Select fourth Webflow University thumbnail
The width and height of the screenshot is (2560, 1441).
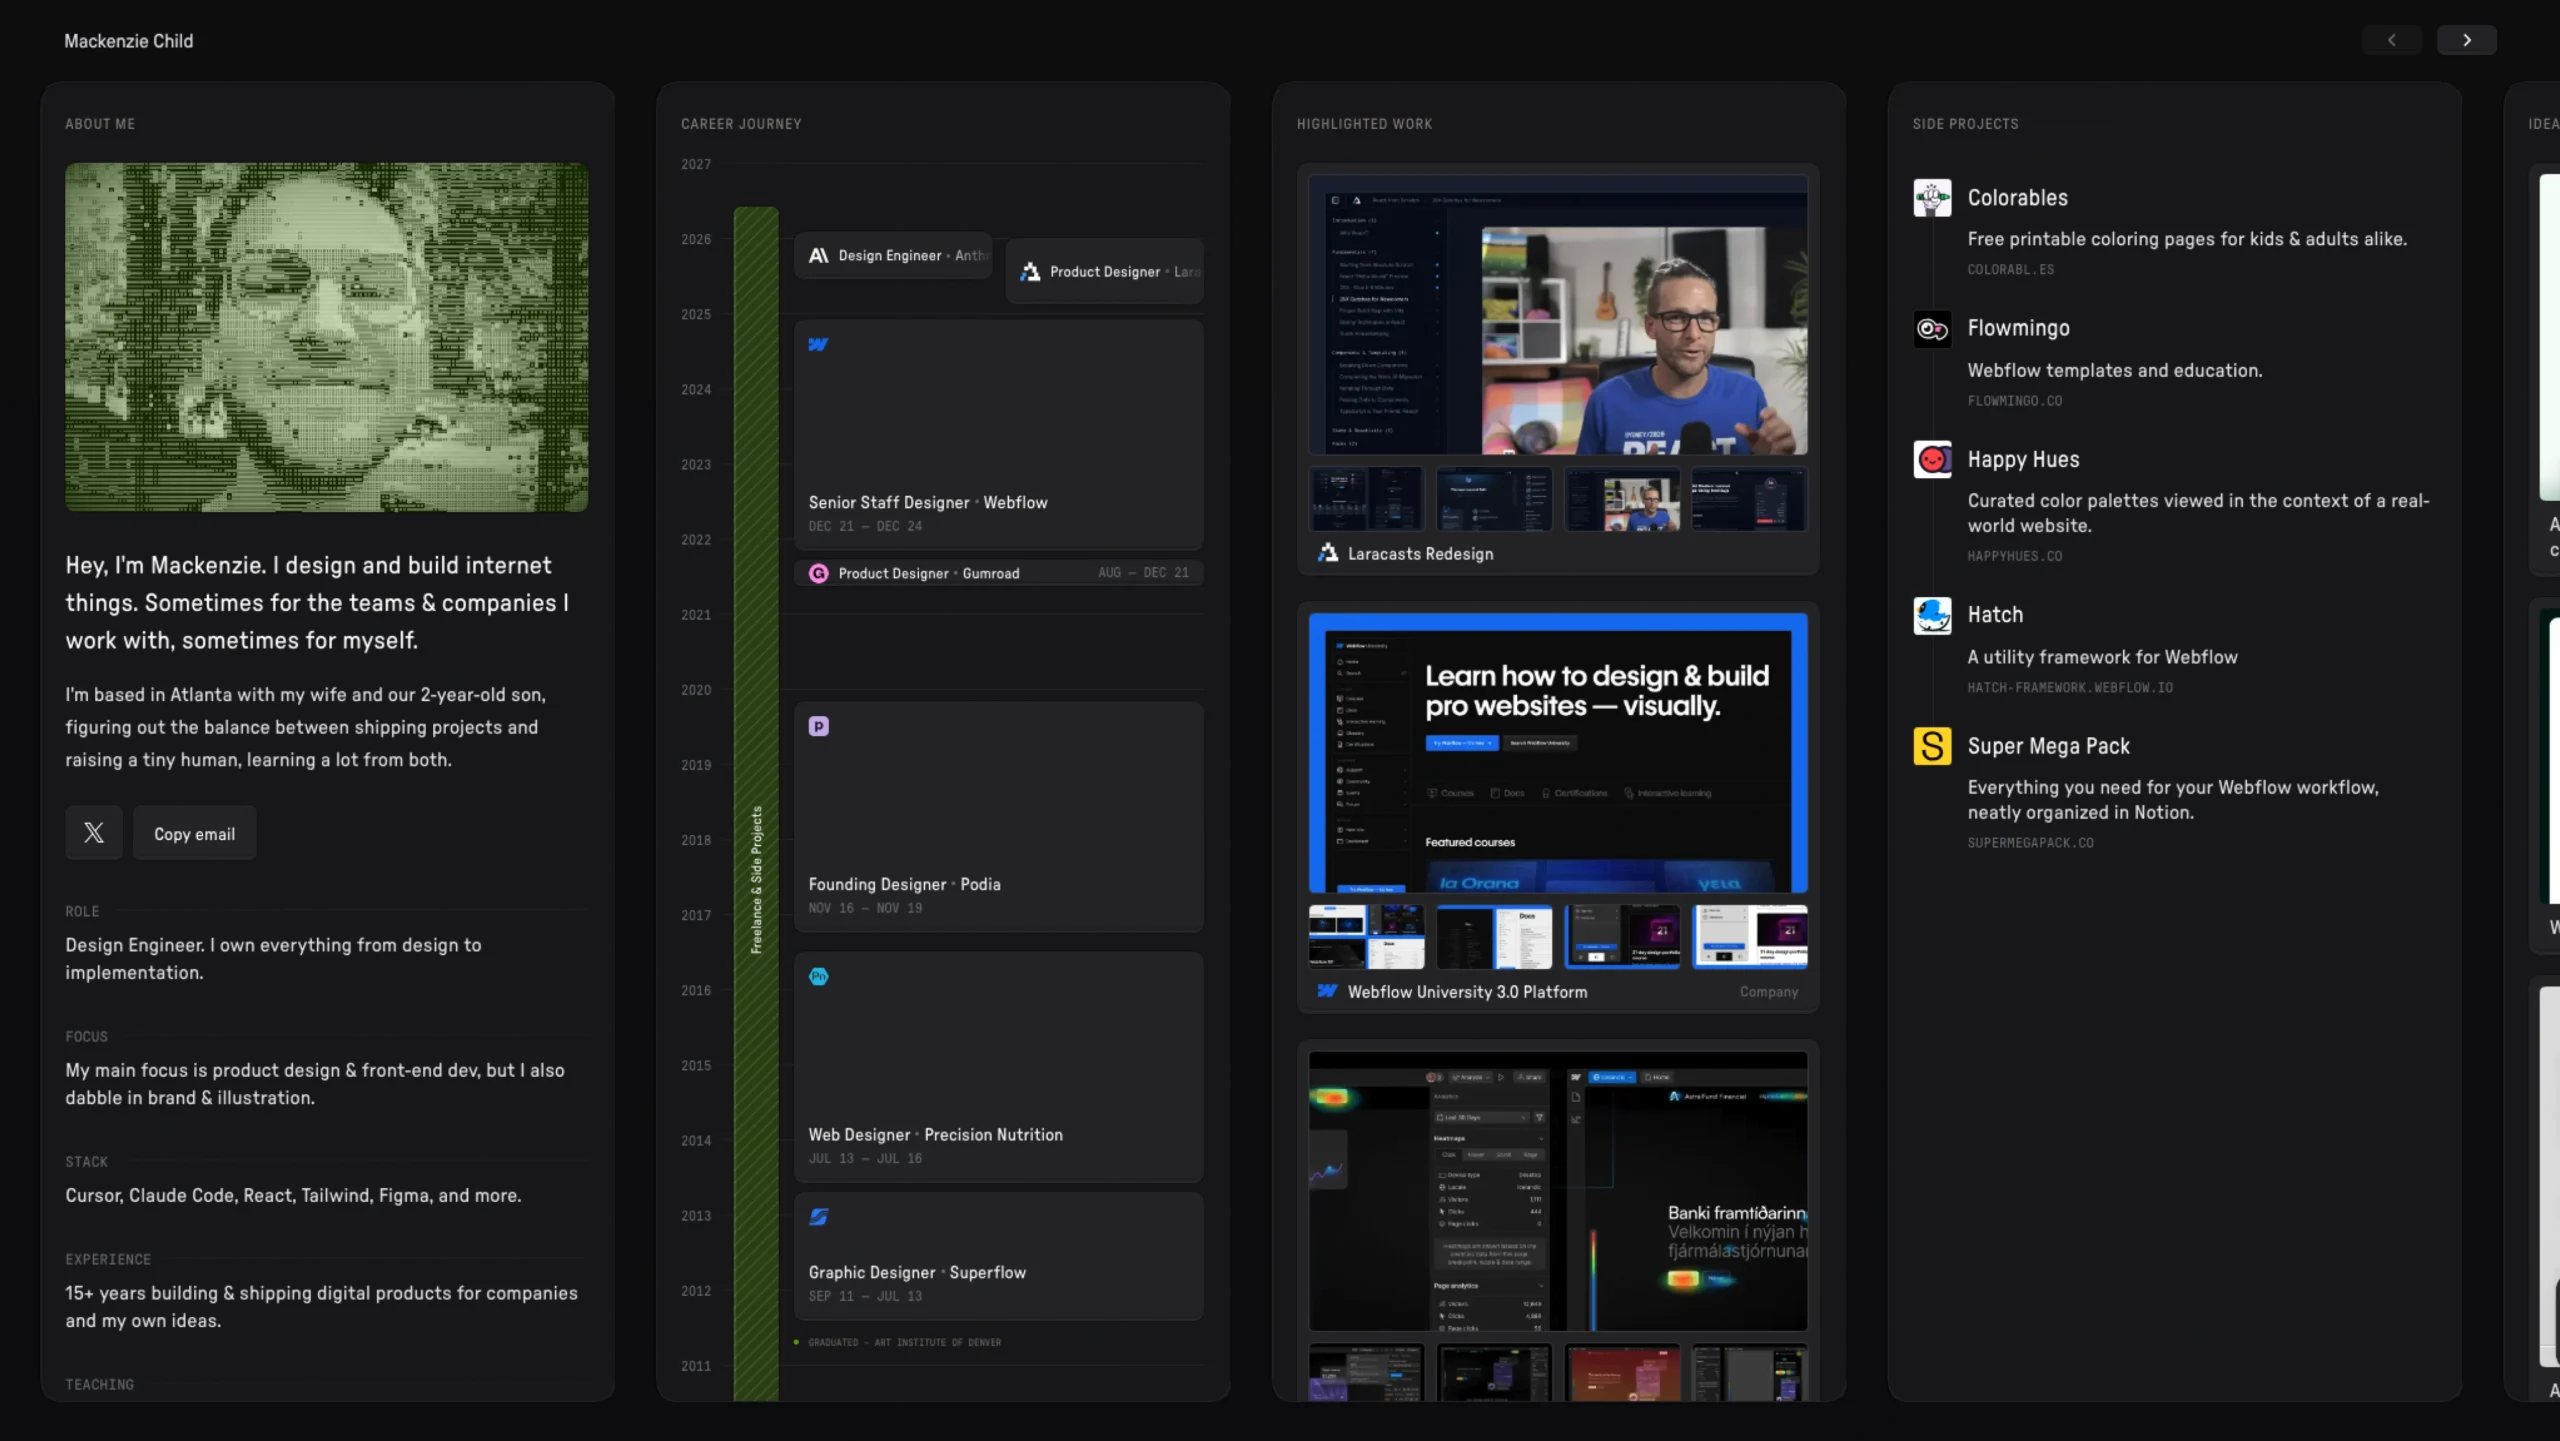point(1749,937)
